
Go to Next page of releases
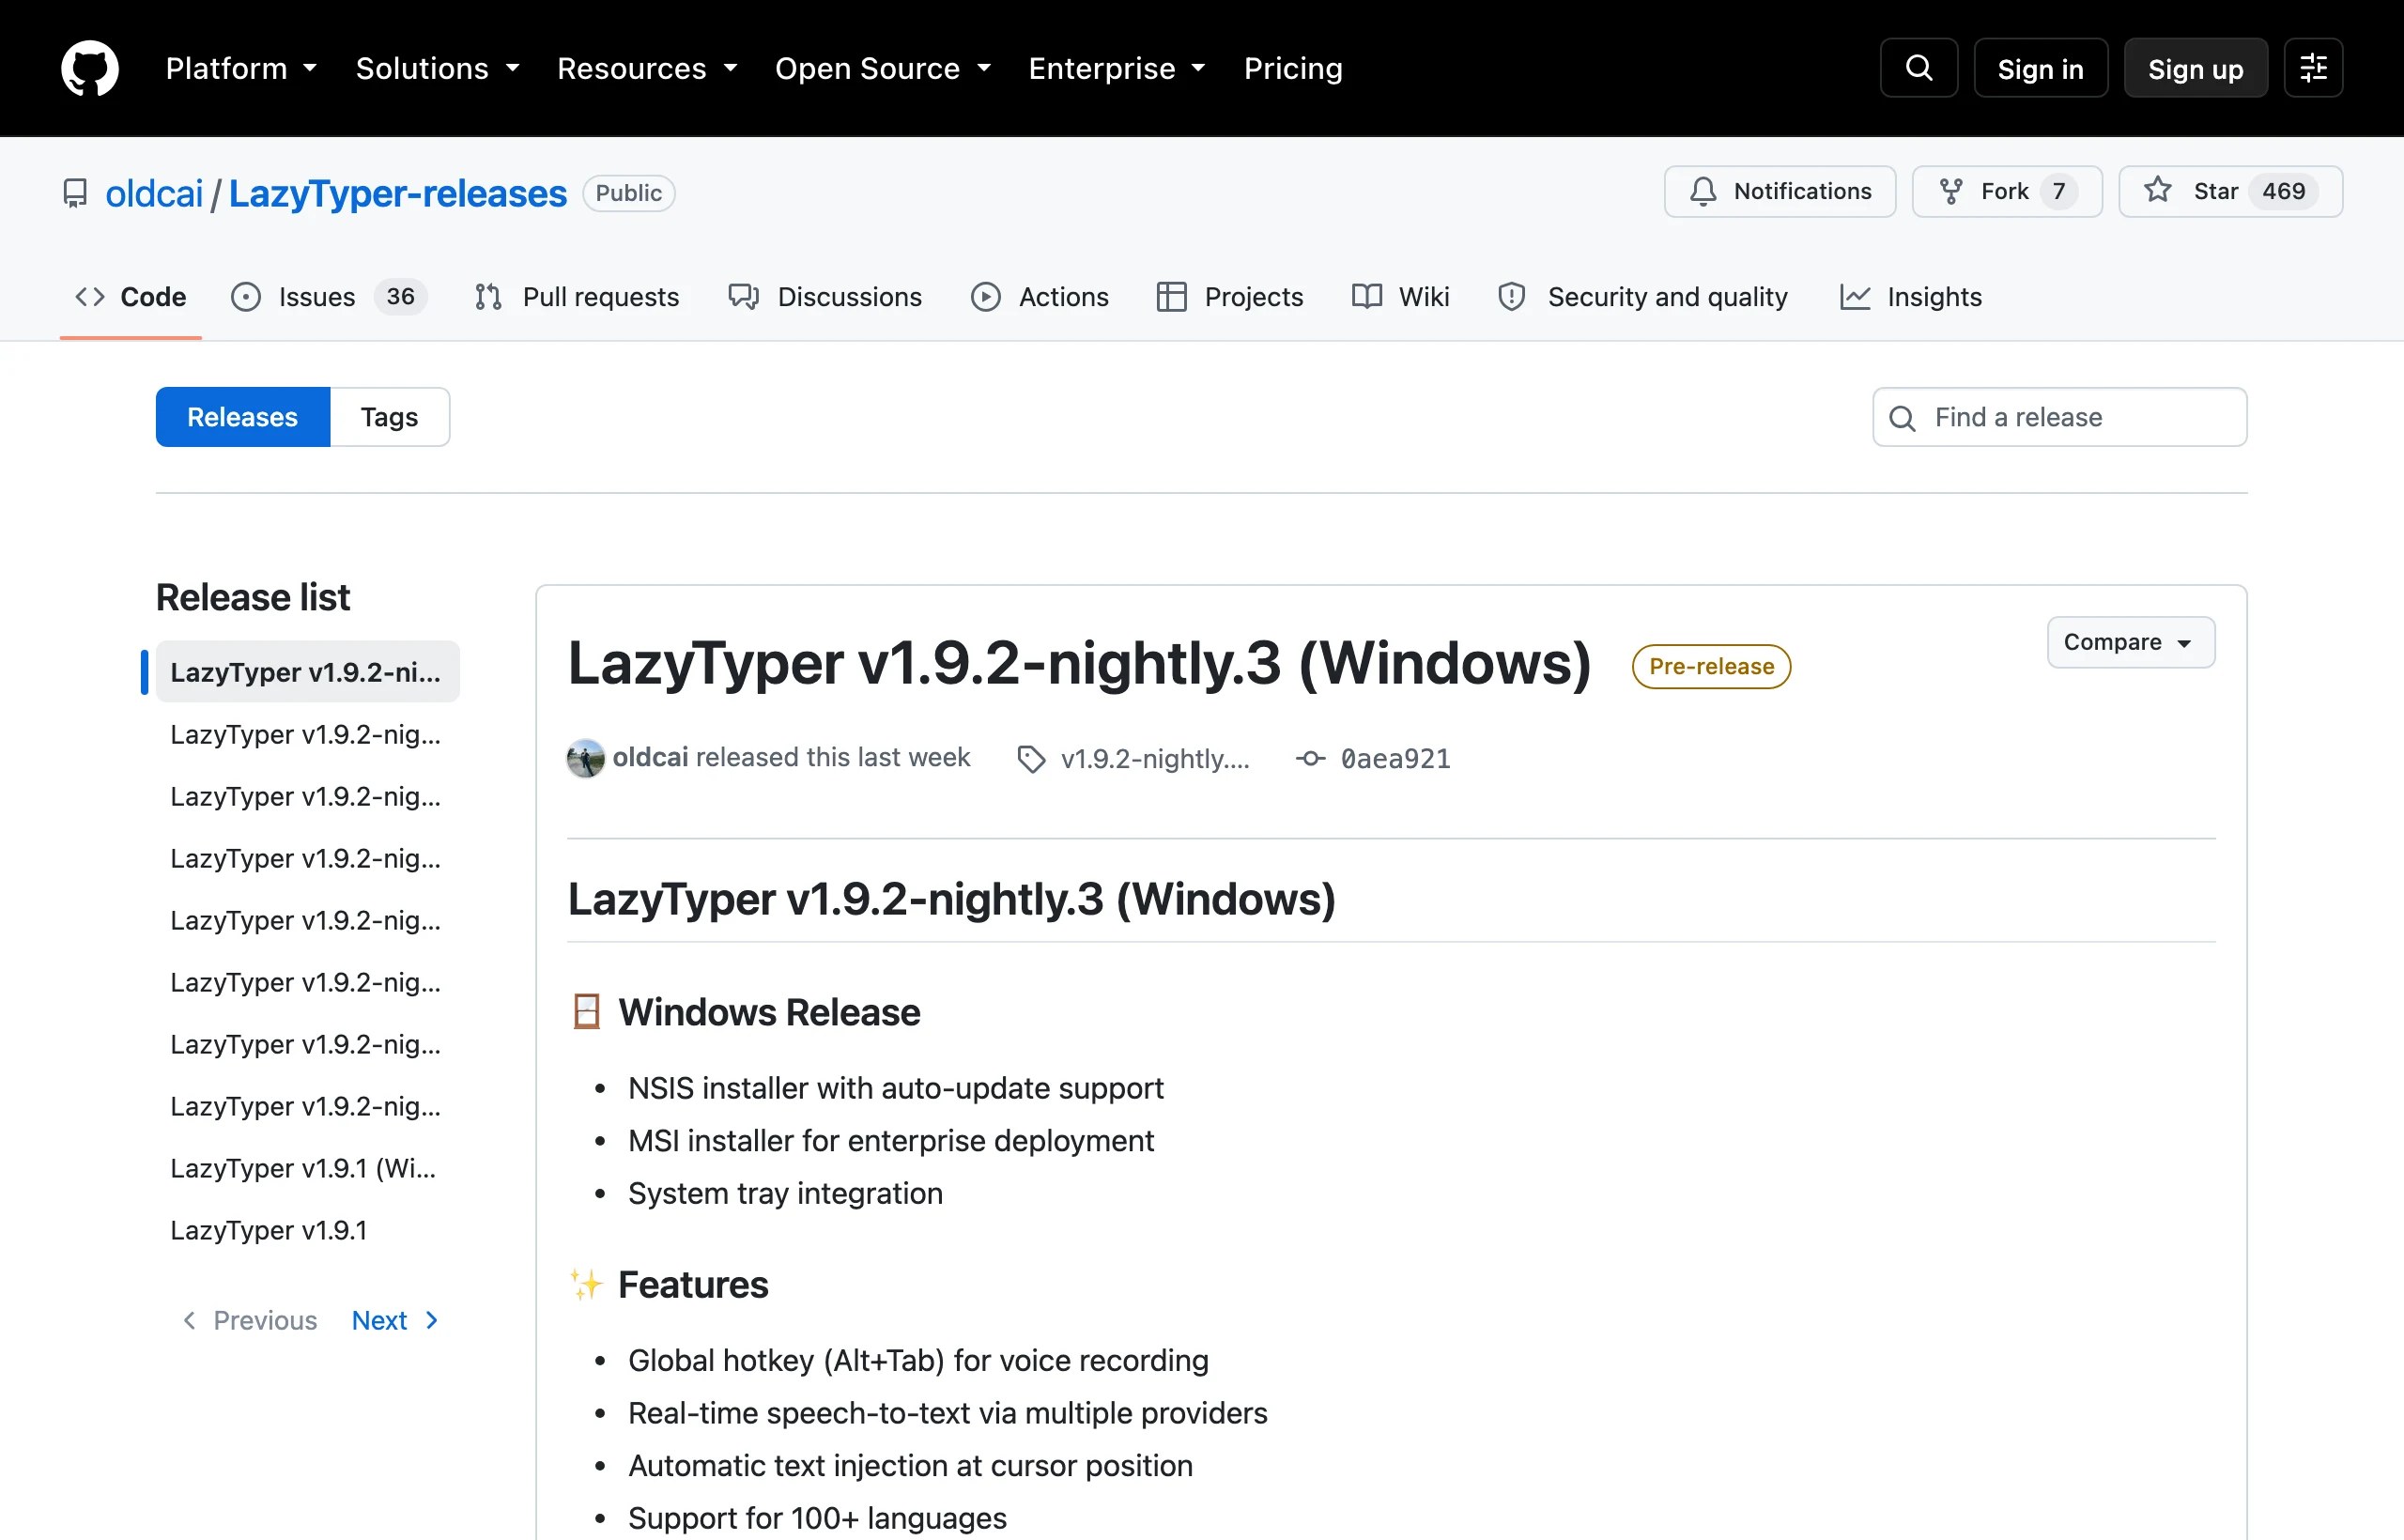(x=396, y=1320)
